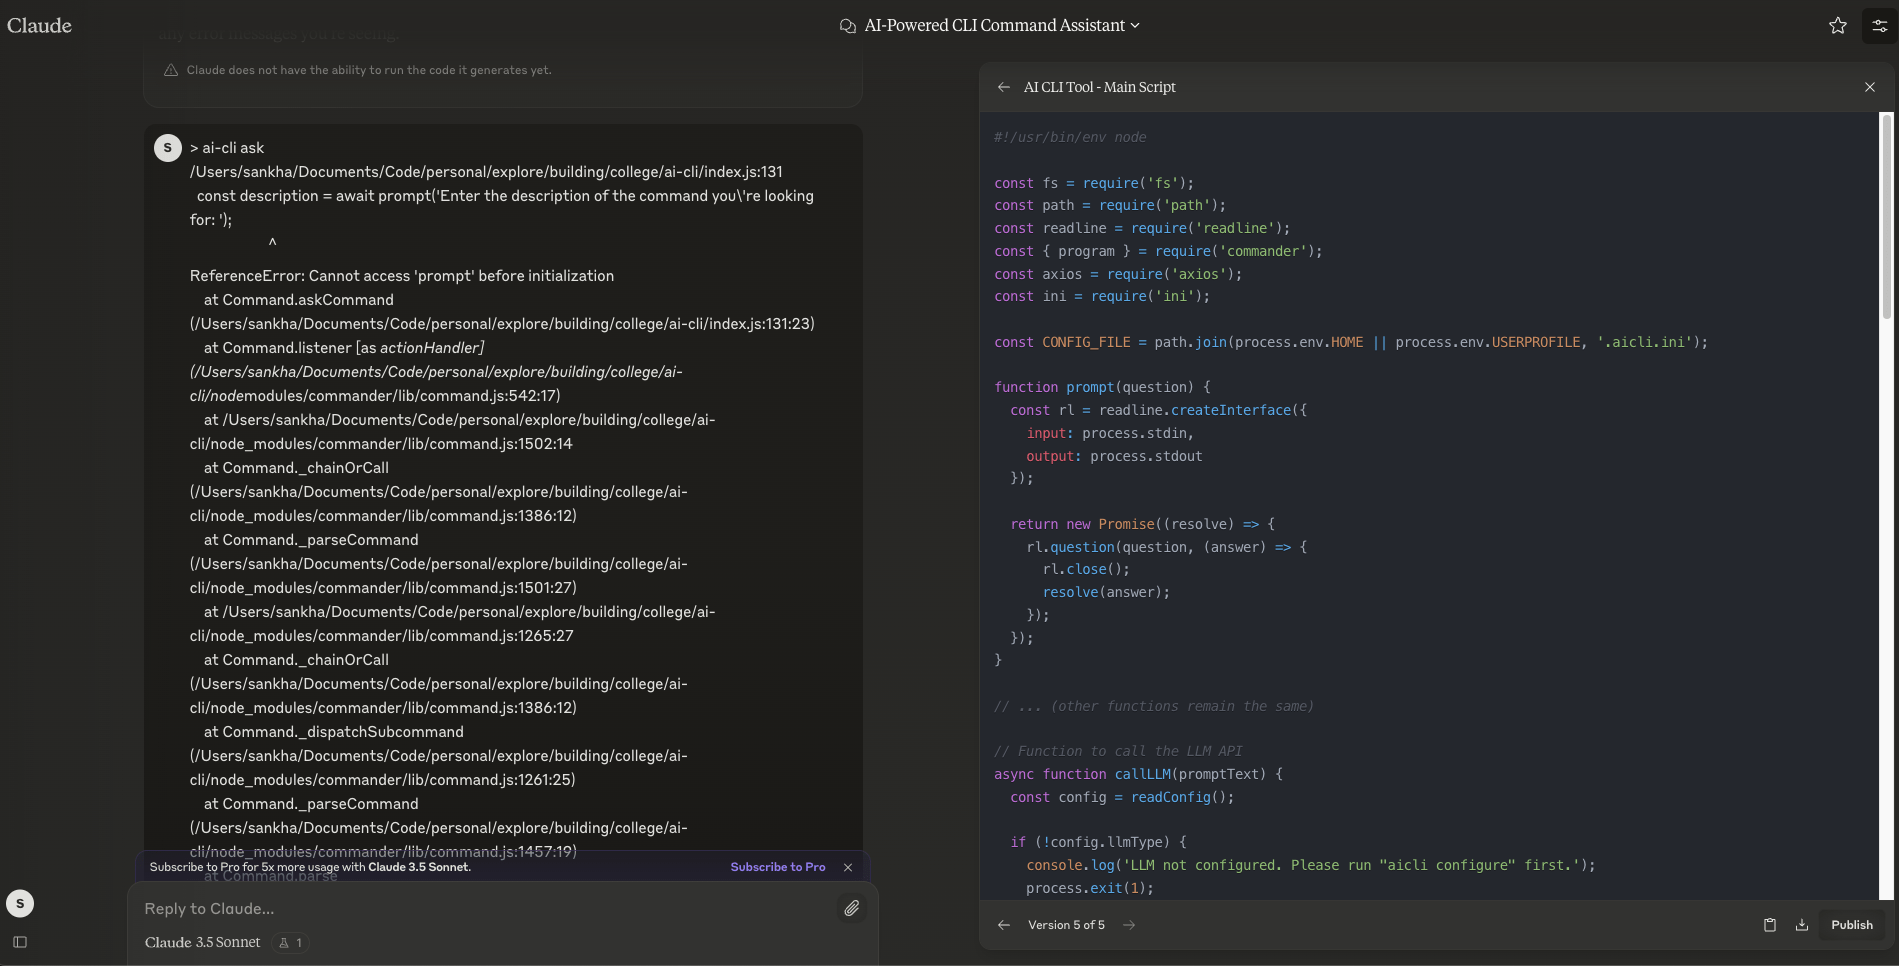Click the 'at Command._dispatchSubcommand' stack line
The width and height of the screenshot is (1899, 966).
click(334, 732)
